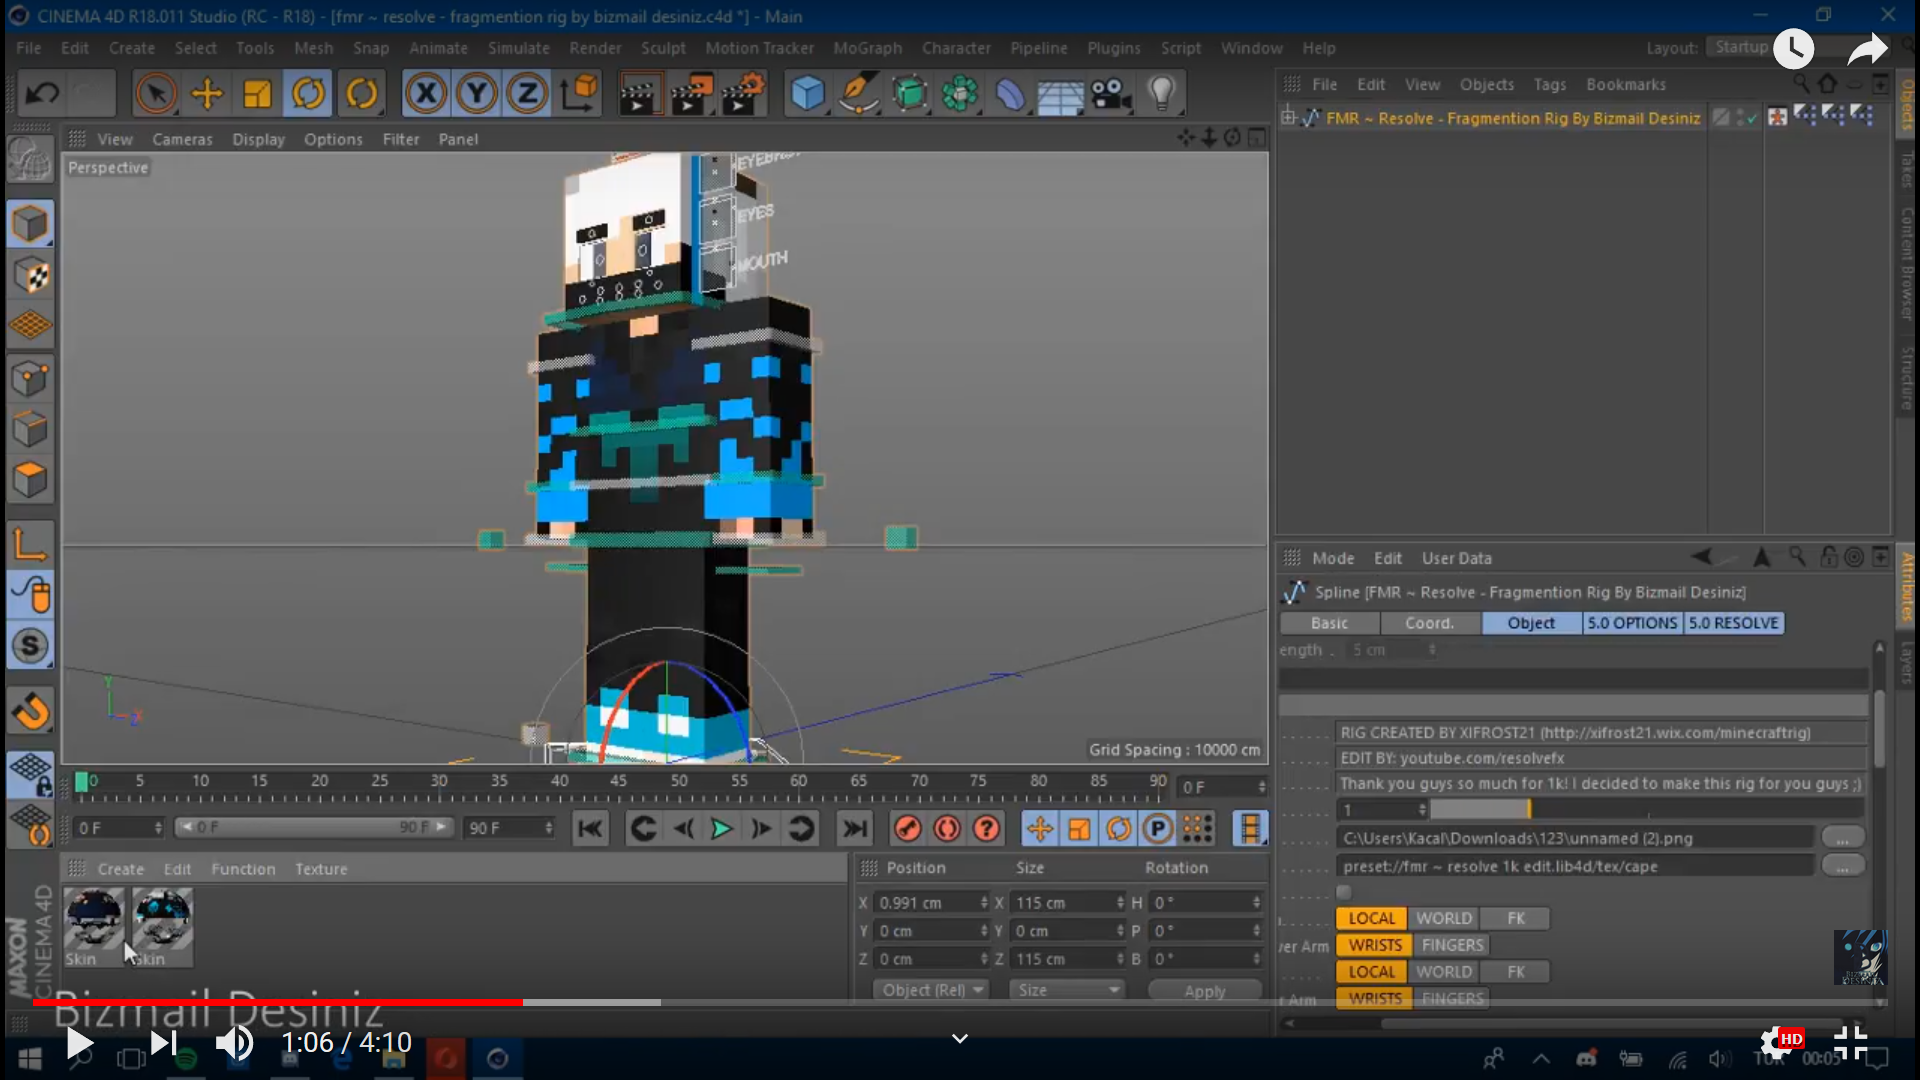
Task: Click the coordinate system icon
Action: click(x=579, y=94)
